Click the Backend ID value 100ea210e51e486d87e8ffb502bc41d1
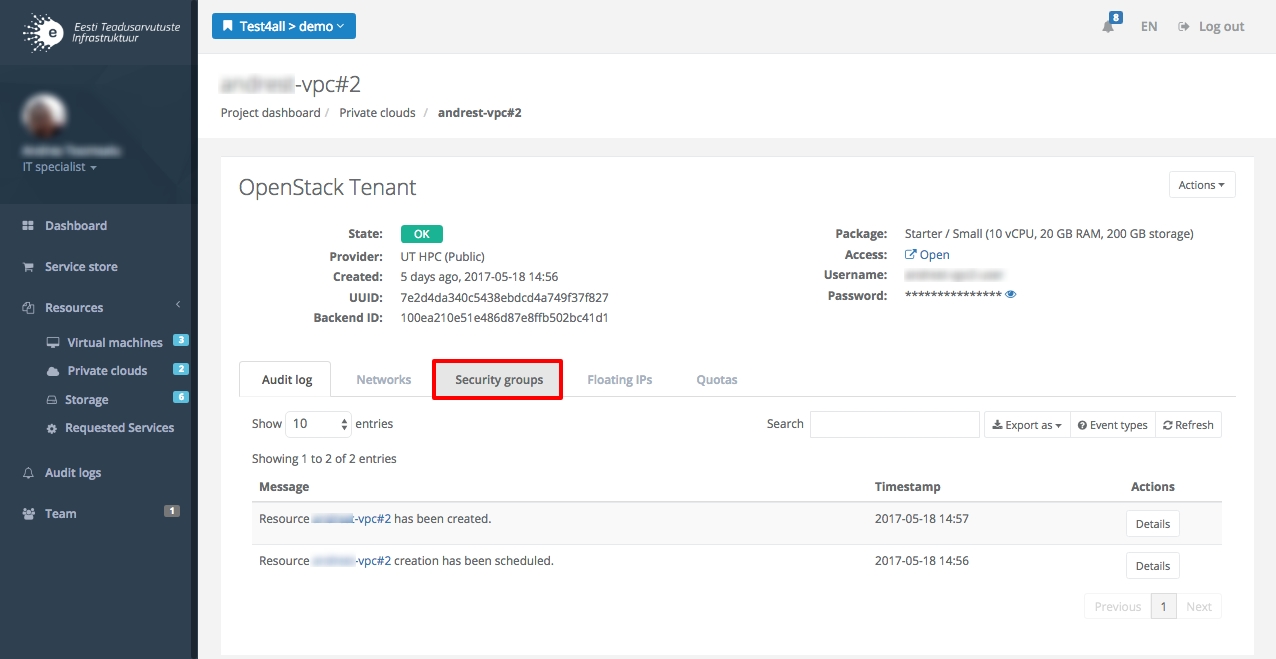This screenshot has height=659, width=1276. click(505, 318)
